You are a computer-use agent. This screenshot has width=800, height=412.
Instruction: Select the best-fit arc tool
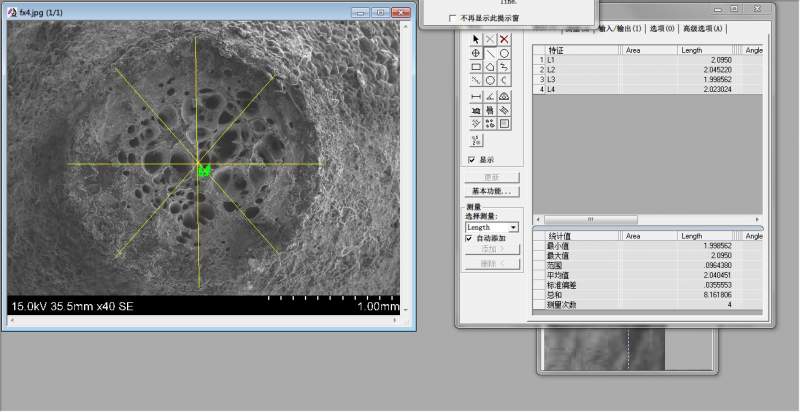click(504, 81)
